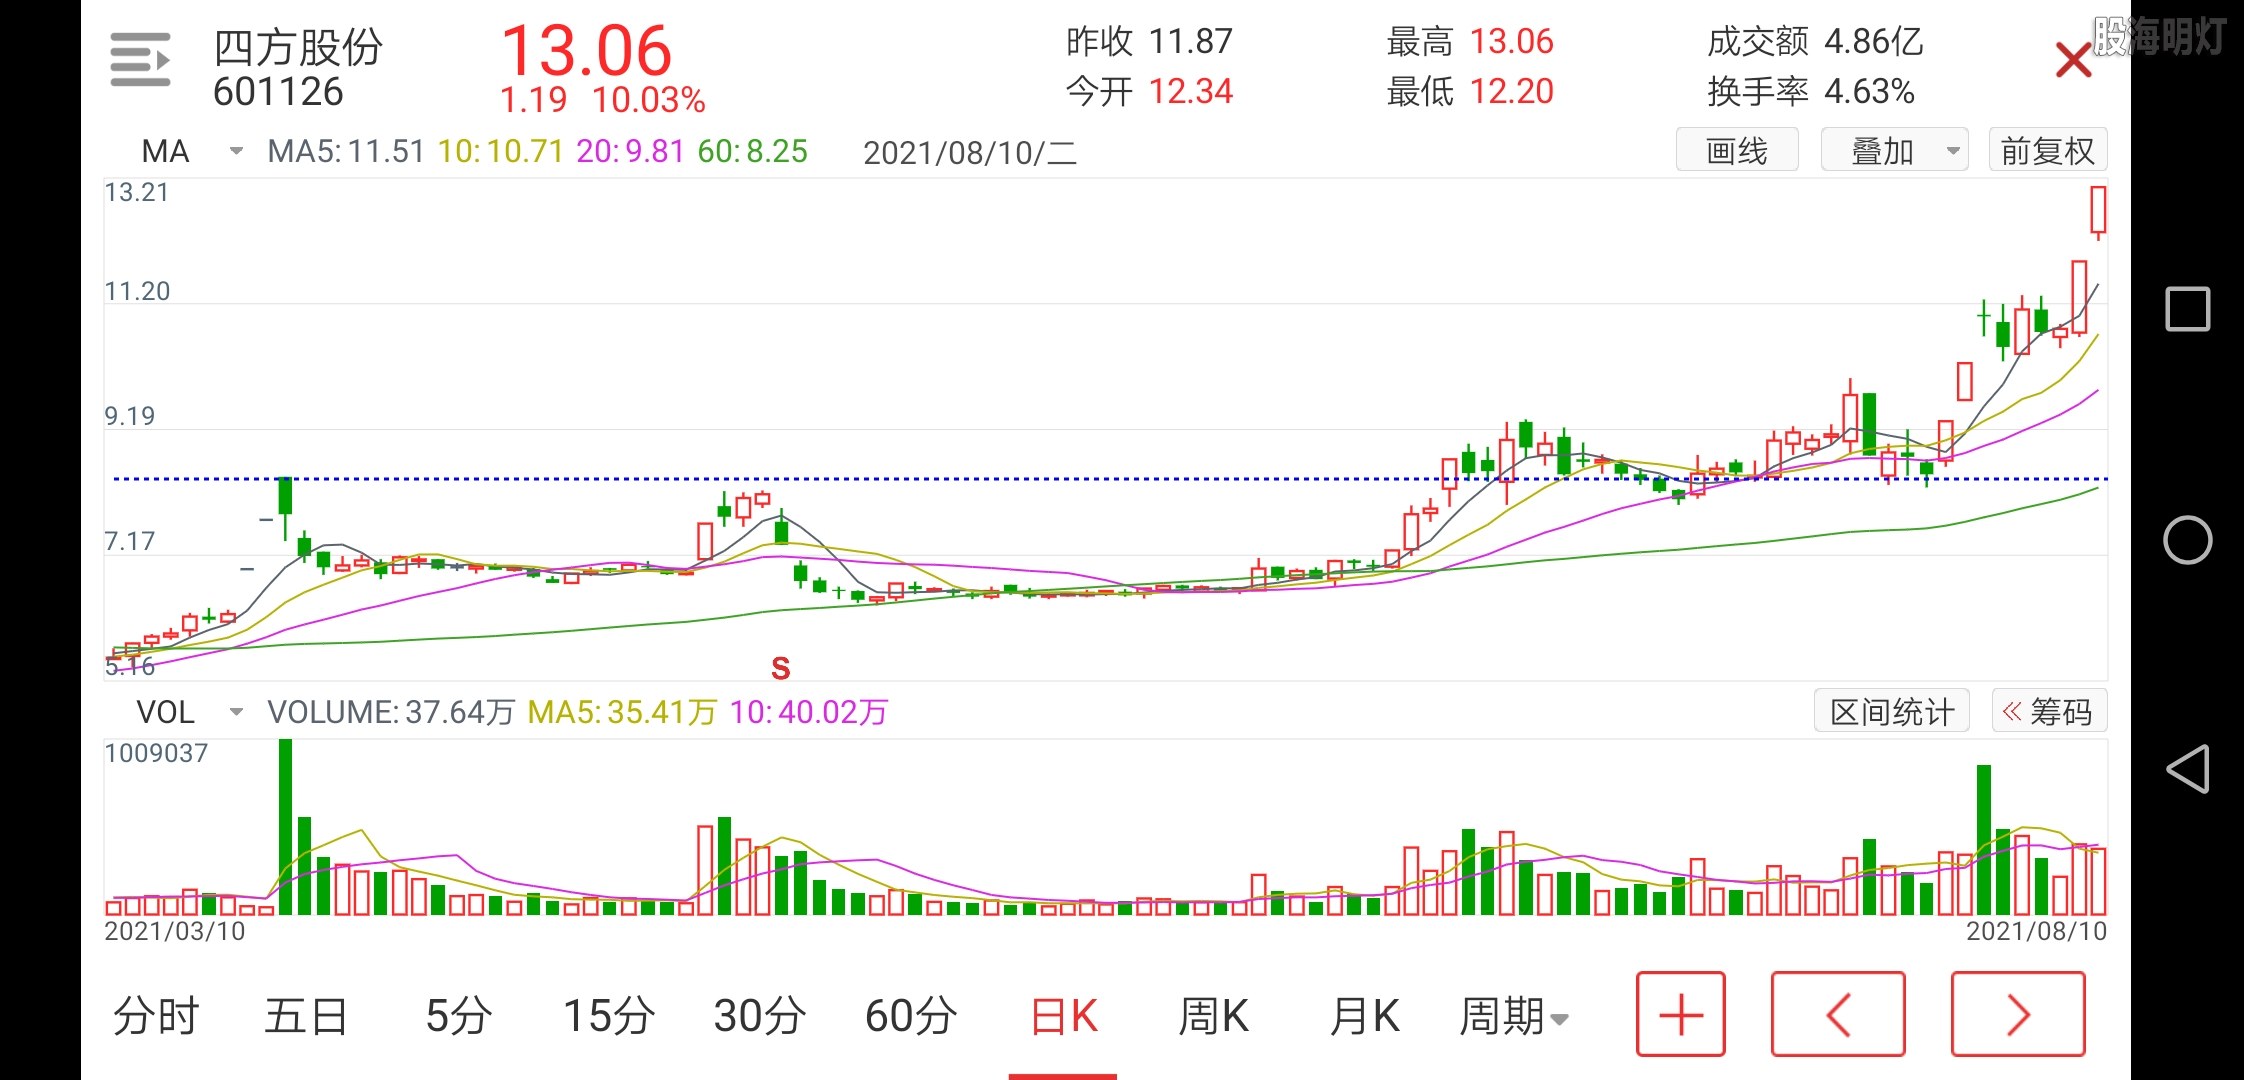Tap the 9.19 price axis label
Screen dimensions: 2244x1080
click(x=130, y=416)
